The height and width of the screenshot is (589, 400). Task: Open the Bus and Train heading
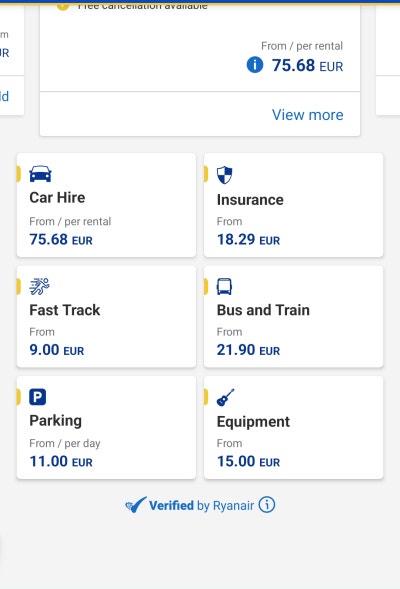(x=263, y=310)
